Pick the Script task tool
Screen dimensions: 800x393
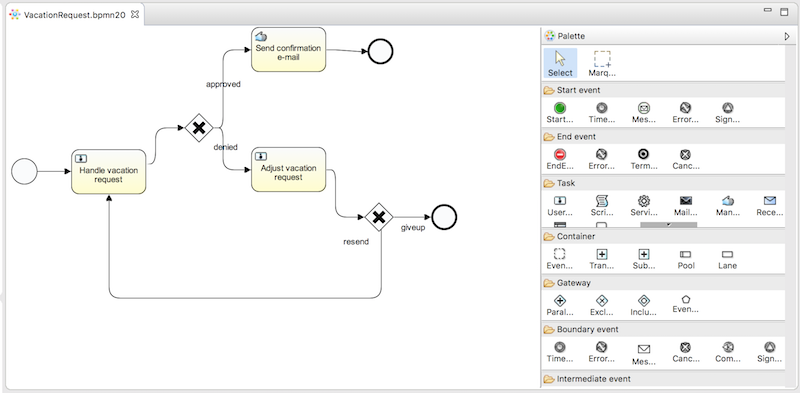click(x=602, y=205)
